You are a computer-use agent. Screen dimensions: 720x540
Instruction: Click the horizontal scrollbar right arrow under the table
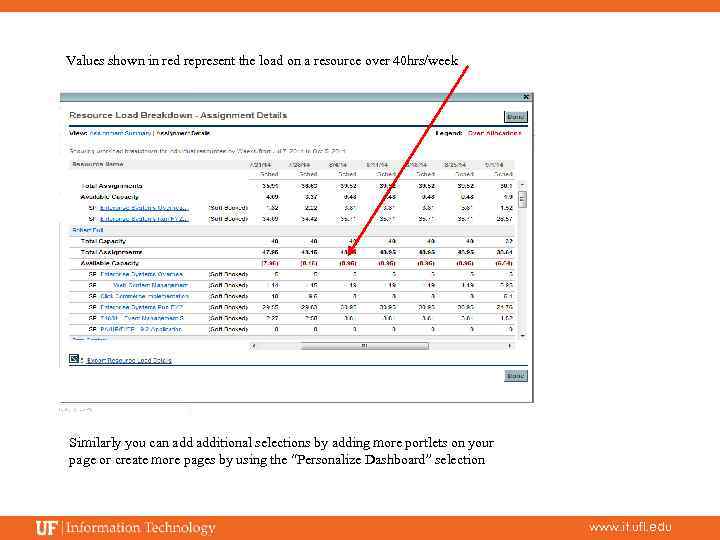pyautogui.click(x=509, y=346)
